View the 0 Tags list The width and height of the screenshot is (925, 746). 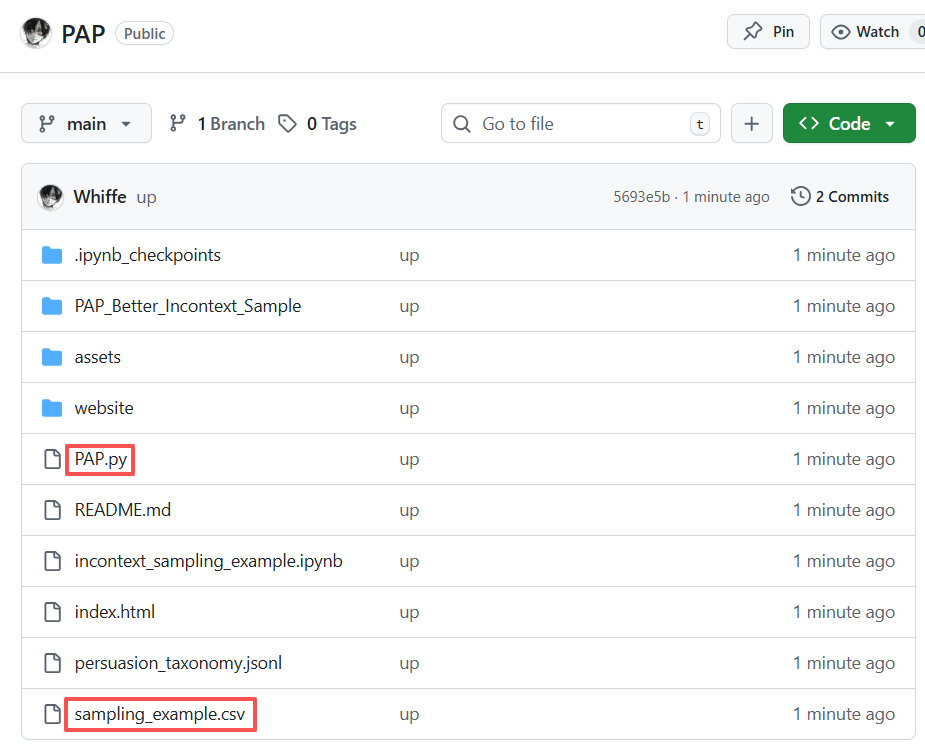[x=317, y=124]
